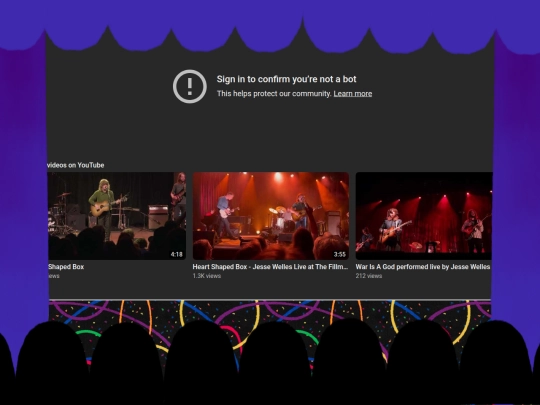Click the 3:55 duration badge

340,255
